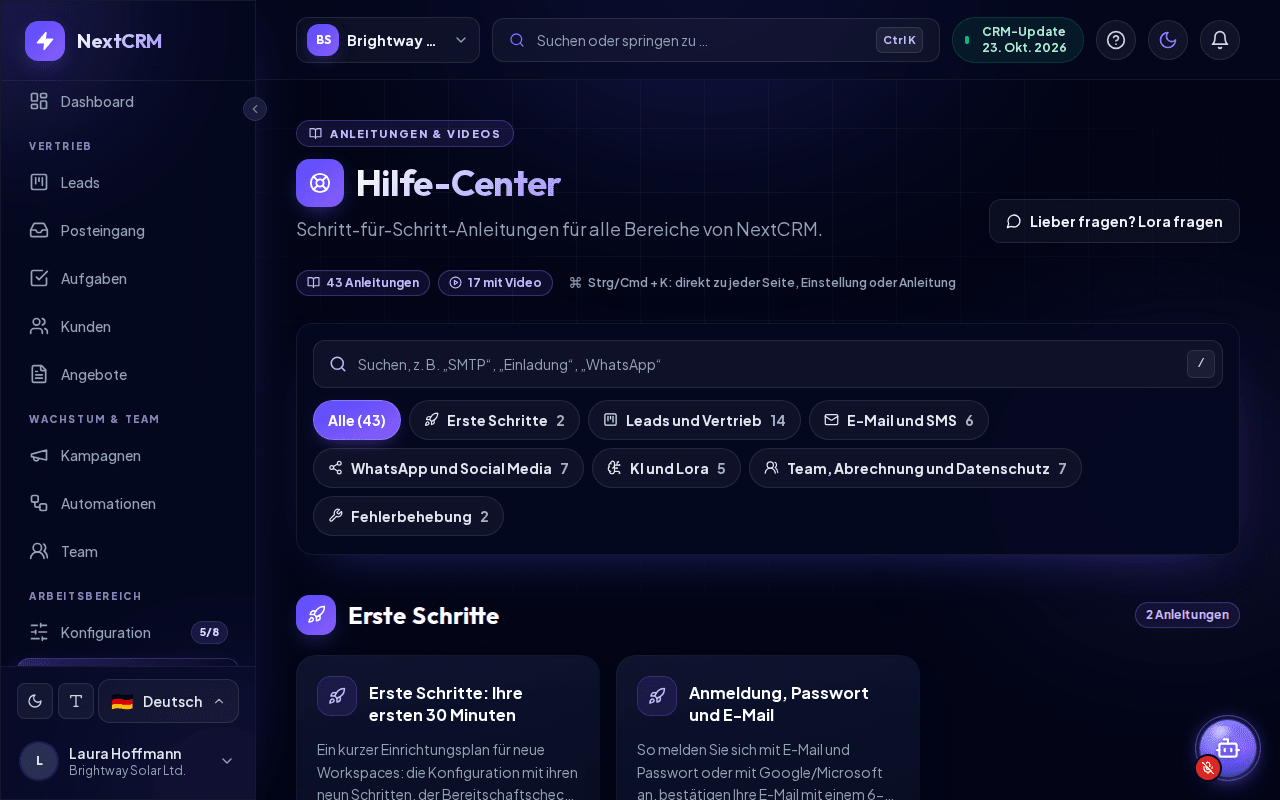
Task: Open the CRM-Update 23. Okt. 2026 badge
Action: 1018,40
